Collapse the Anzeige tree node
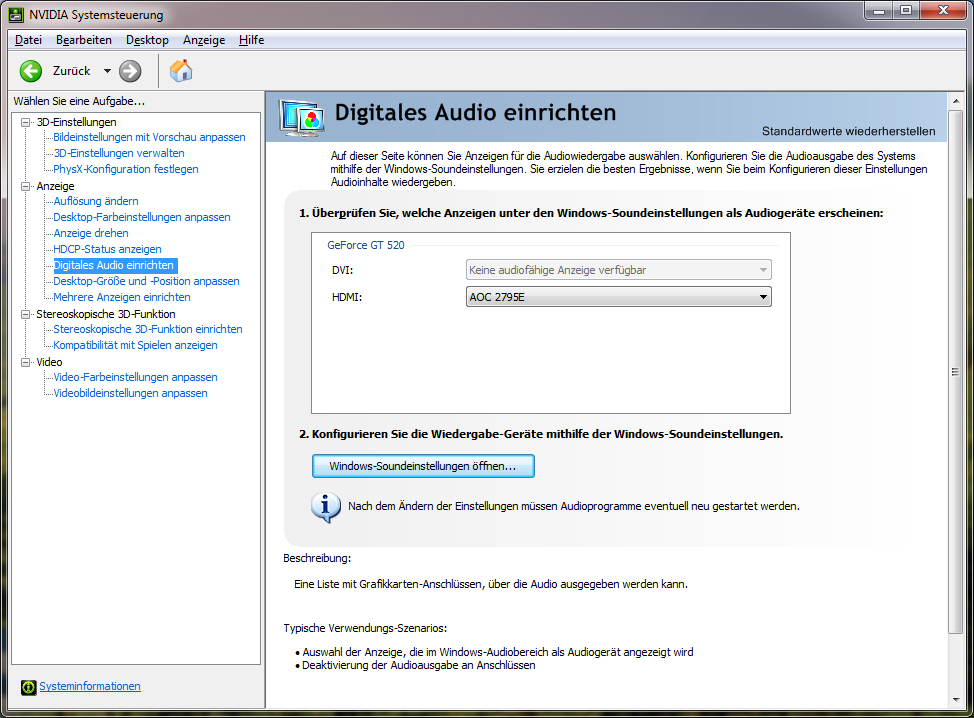974x718 pixels. coord(25,186)
